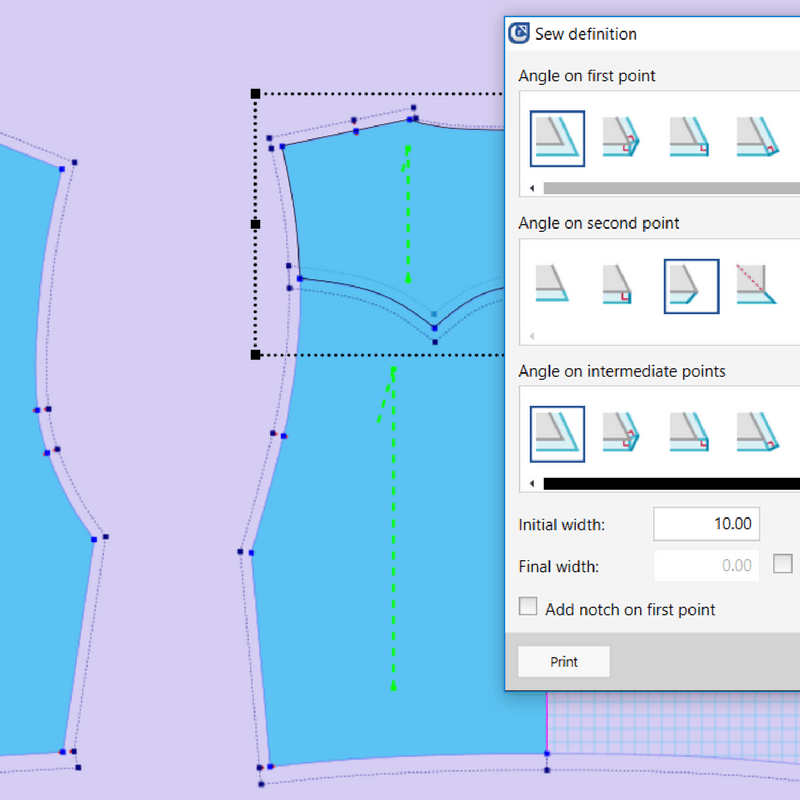800x800 pixels.
Task: Click the middle-left selection handle of the pattern
Action: click(256, 224)
